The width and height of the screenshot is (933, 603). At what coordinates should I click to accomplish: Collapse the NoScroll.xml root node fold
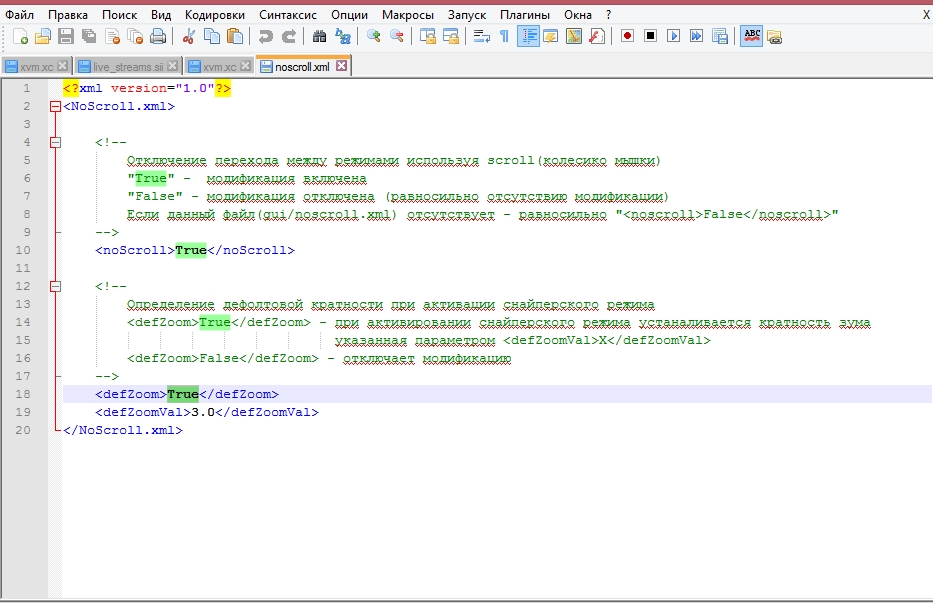[x=55, y=107]
